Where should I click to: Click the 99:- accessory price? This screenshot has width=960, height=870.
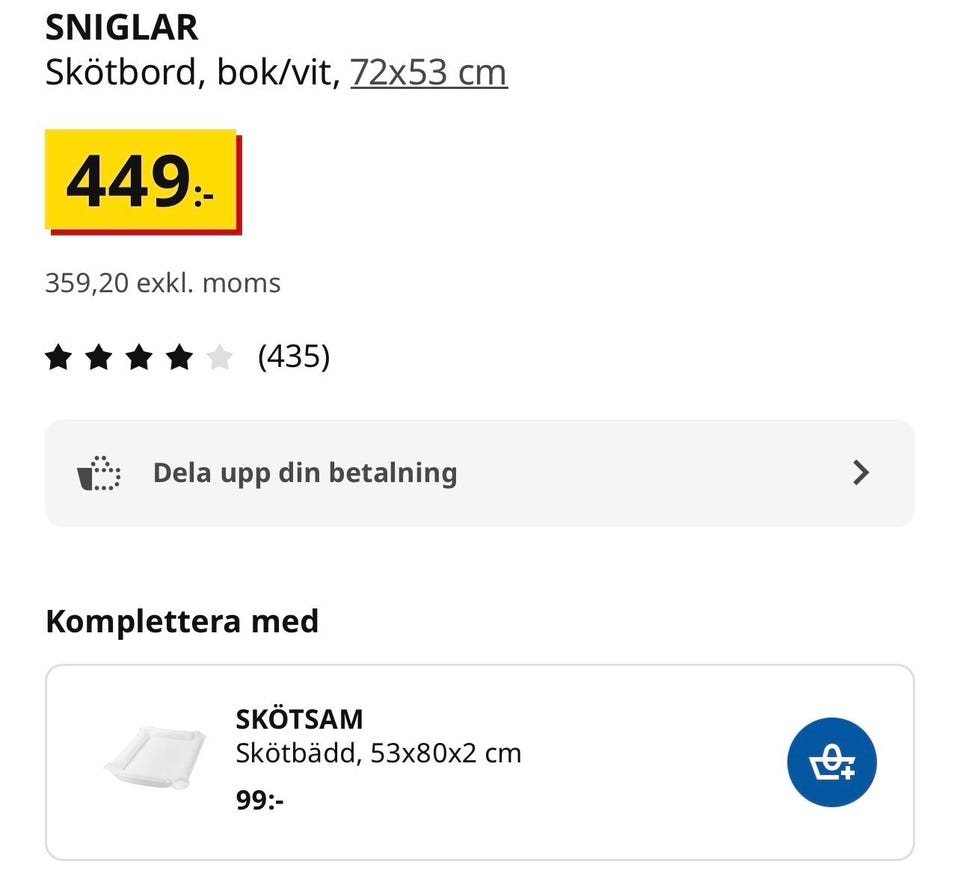[260, 800]
